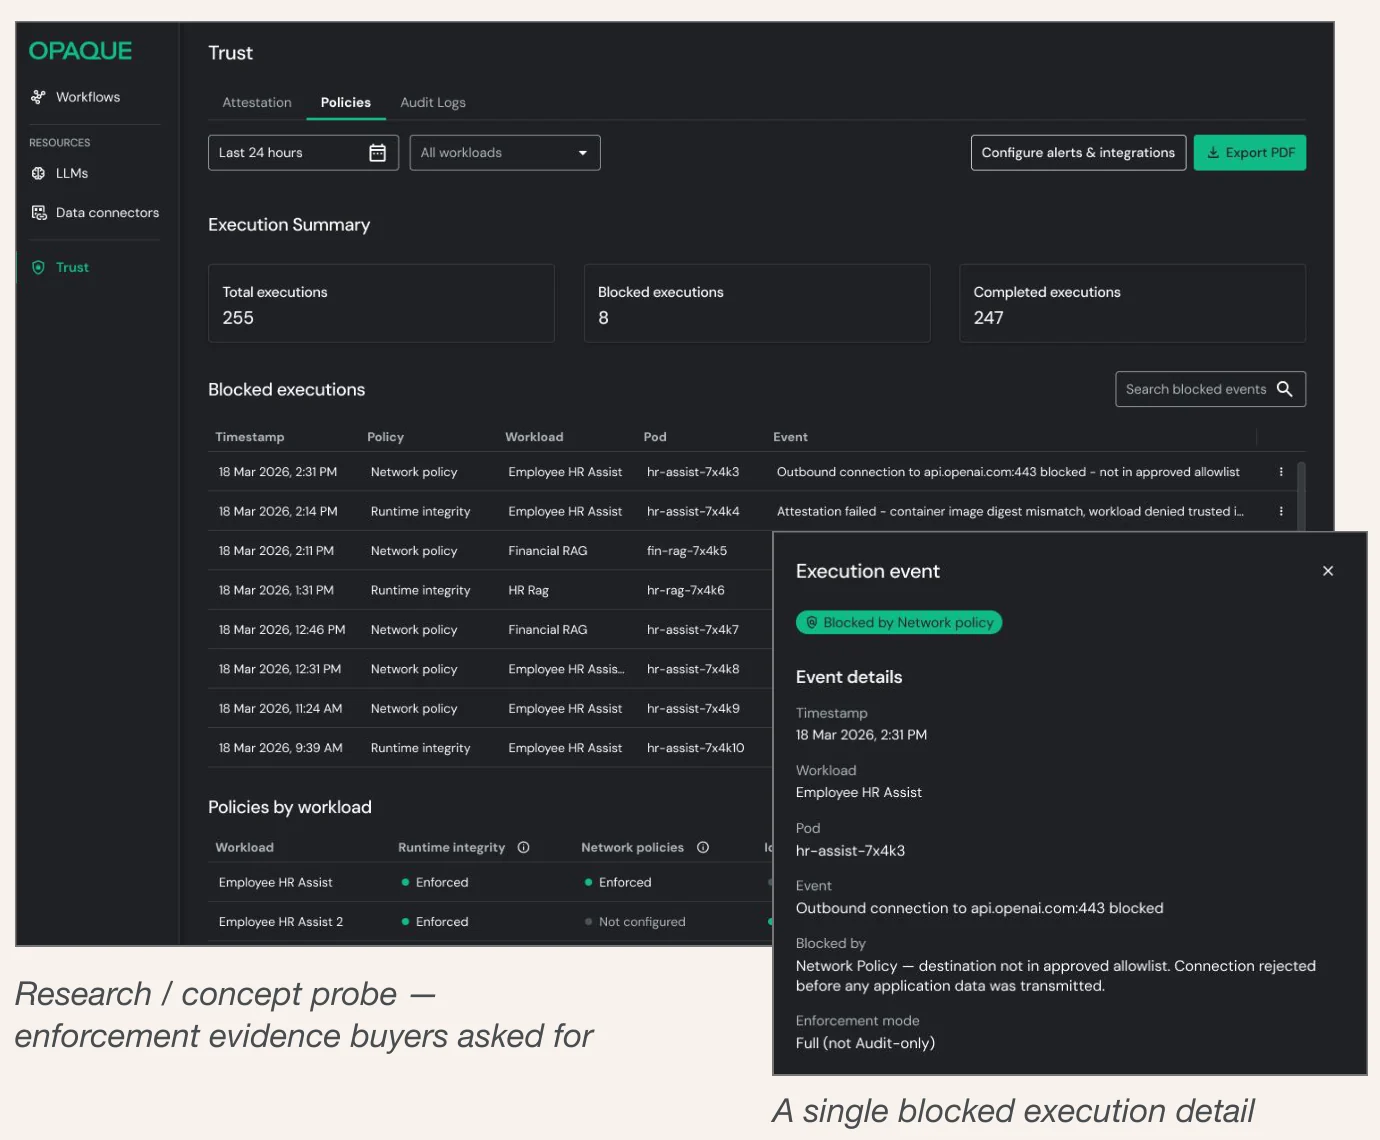This screenshot has width=1380, height=1140.
Task: Click the Timestamp column header
Action: click(250, 437)
